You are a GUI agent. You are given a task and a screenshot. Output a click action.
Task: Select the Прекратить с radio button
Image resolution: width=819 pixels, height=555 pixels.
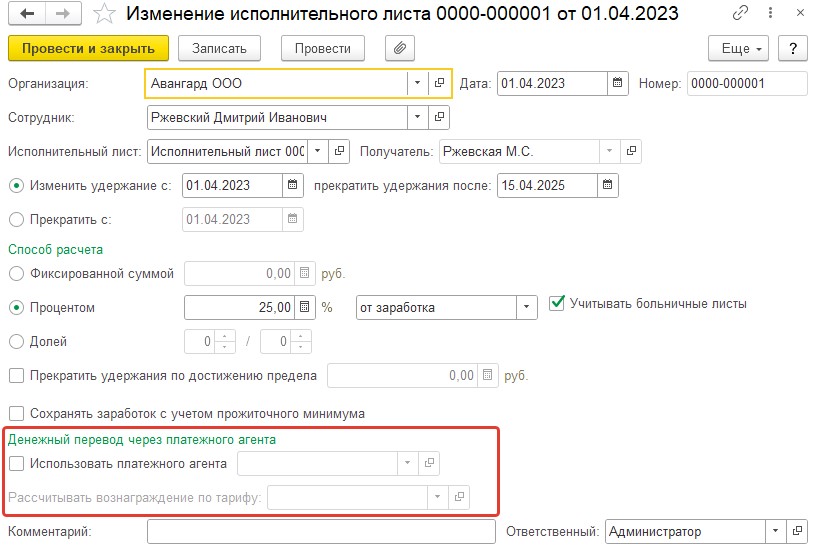tap(16, 219)
